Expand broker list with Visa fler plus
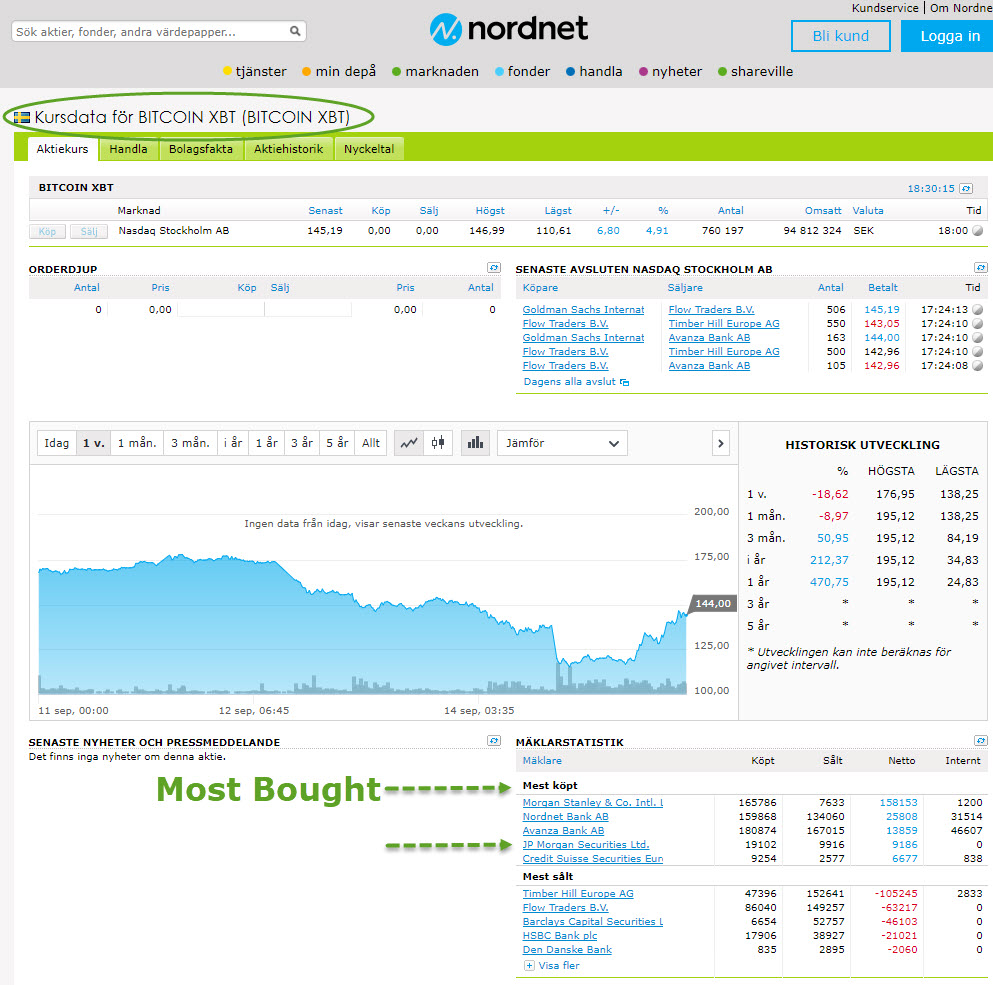Image resolution: width=993 pixels, height=985 pixels. [x=529, y=965]
